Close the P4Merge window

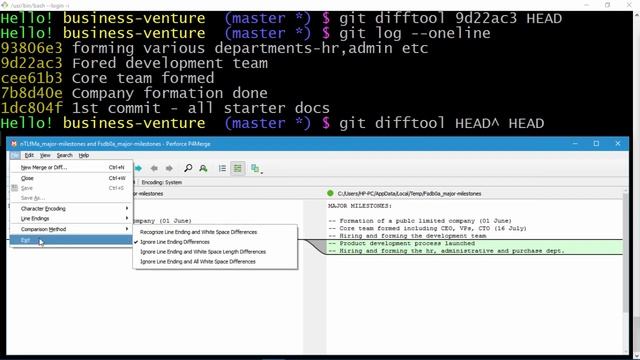click(618, 144)
